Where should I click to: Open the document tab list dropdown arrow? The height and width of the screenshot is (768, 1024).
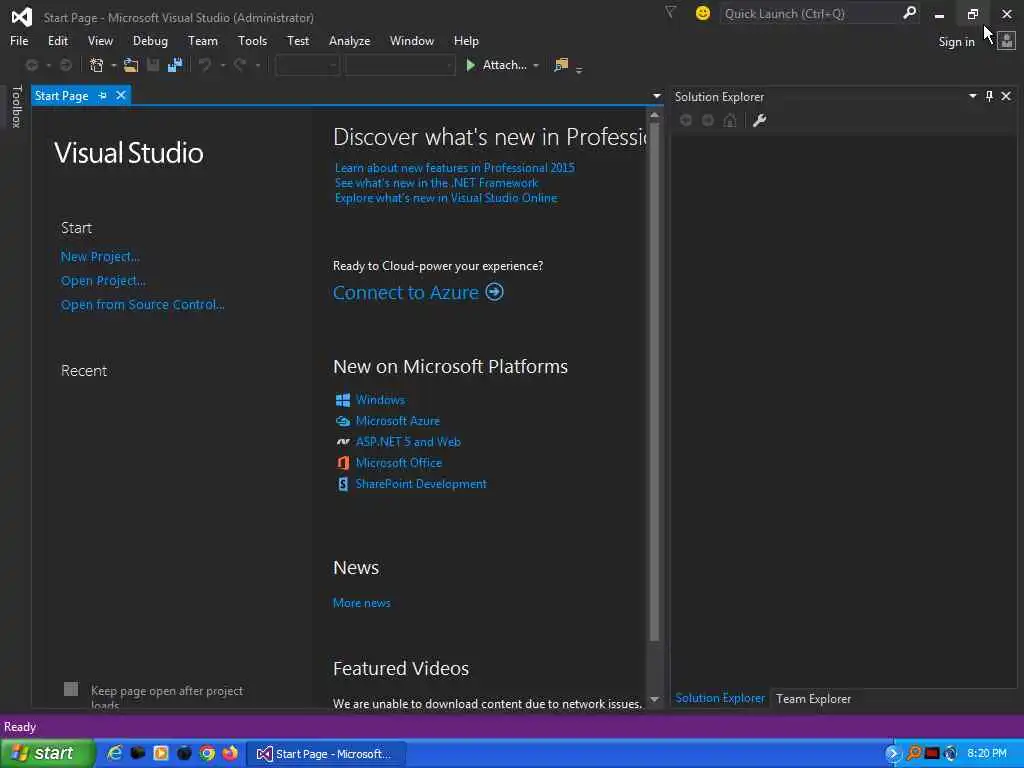click(657, 96)
